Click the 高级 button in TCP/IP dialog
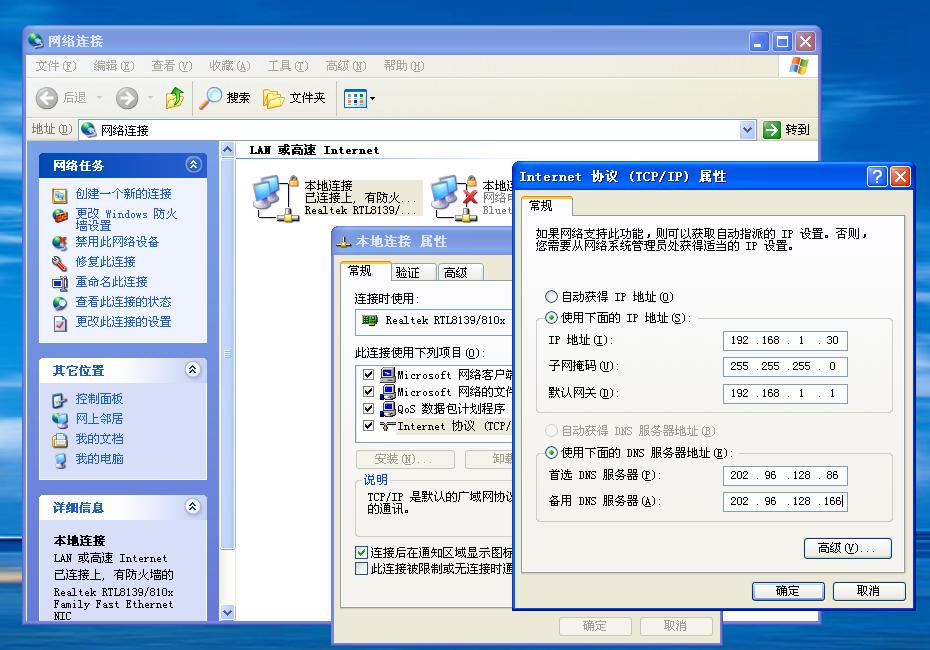 click(x=847, y=548)
